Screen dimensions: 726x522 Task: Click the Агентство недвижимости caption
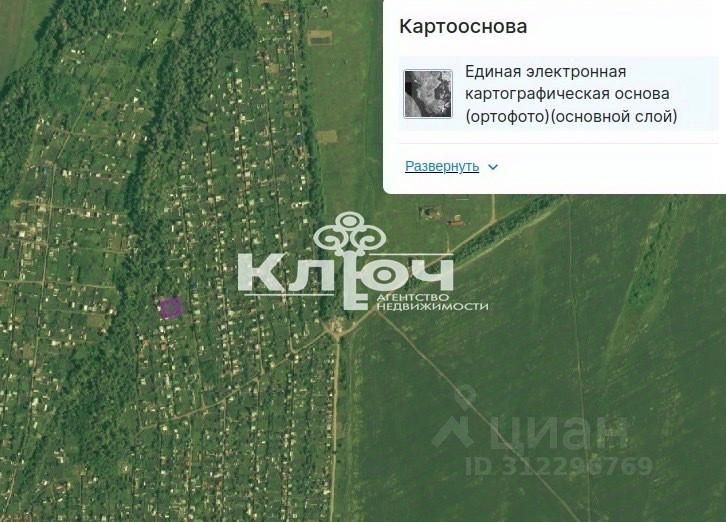click(x=432, y=302)
